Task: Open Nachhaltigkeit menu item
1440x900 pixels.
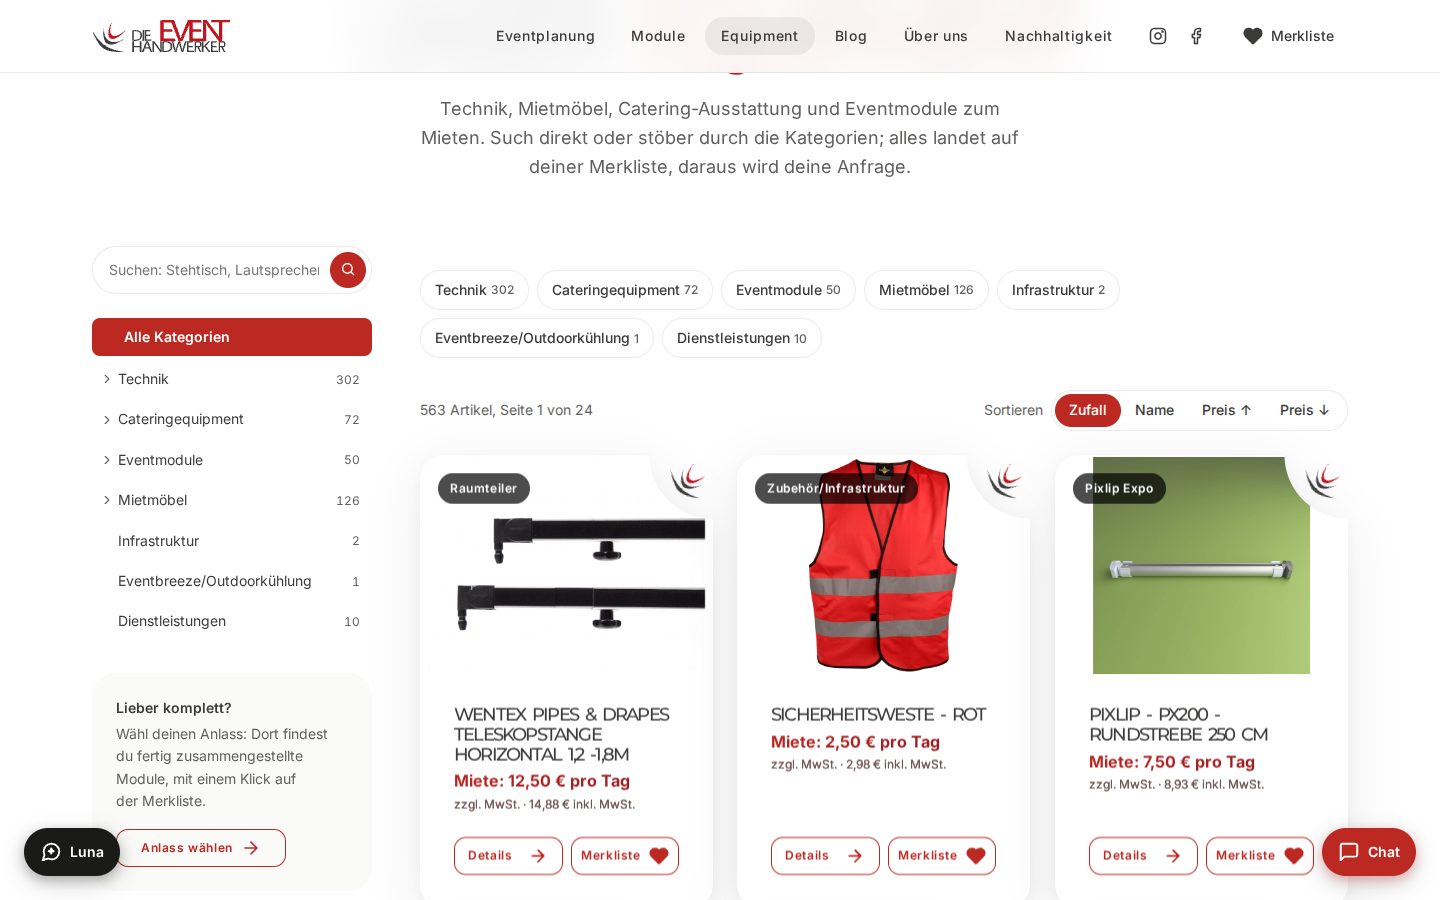Action: (1058, 36)
